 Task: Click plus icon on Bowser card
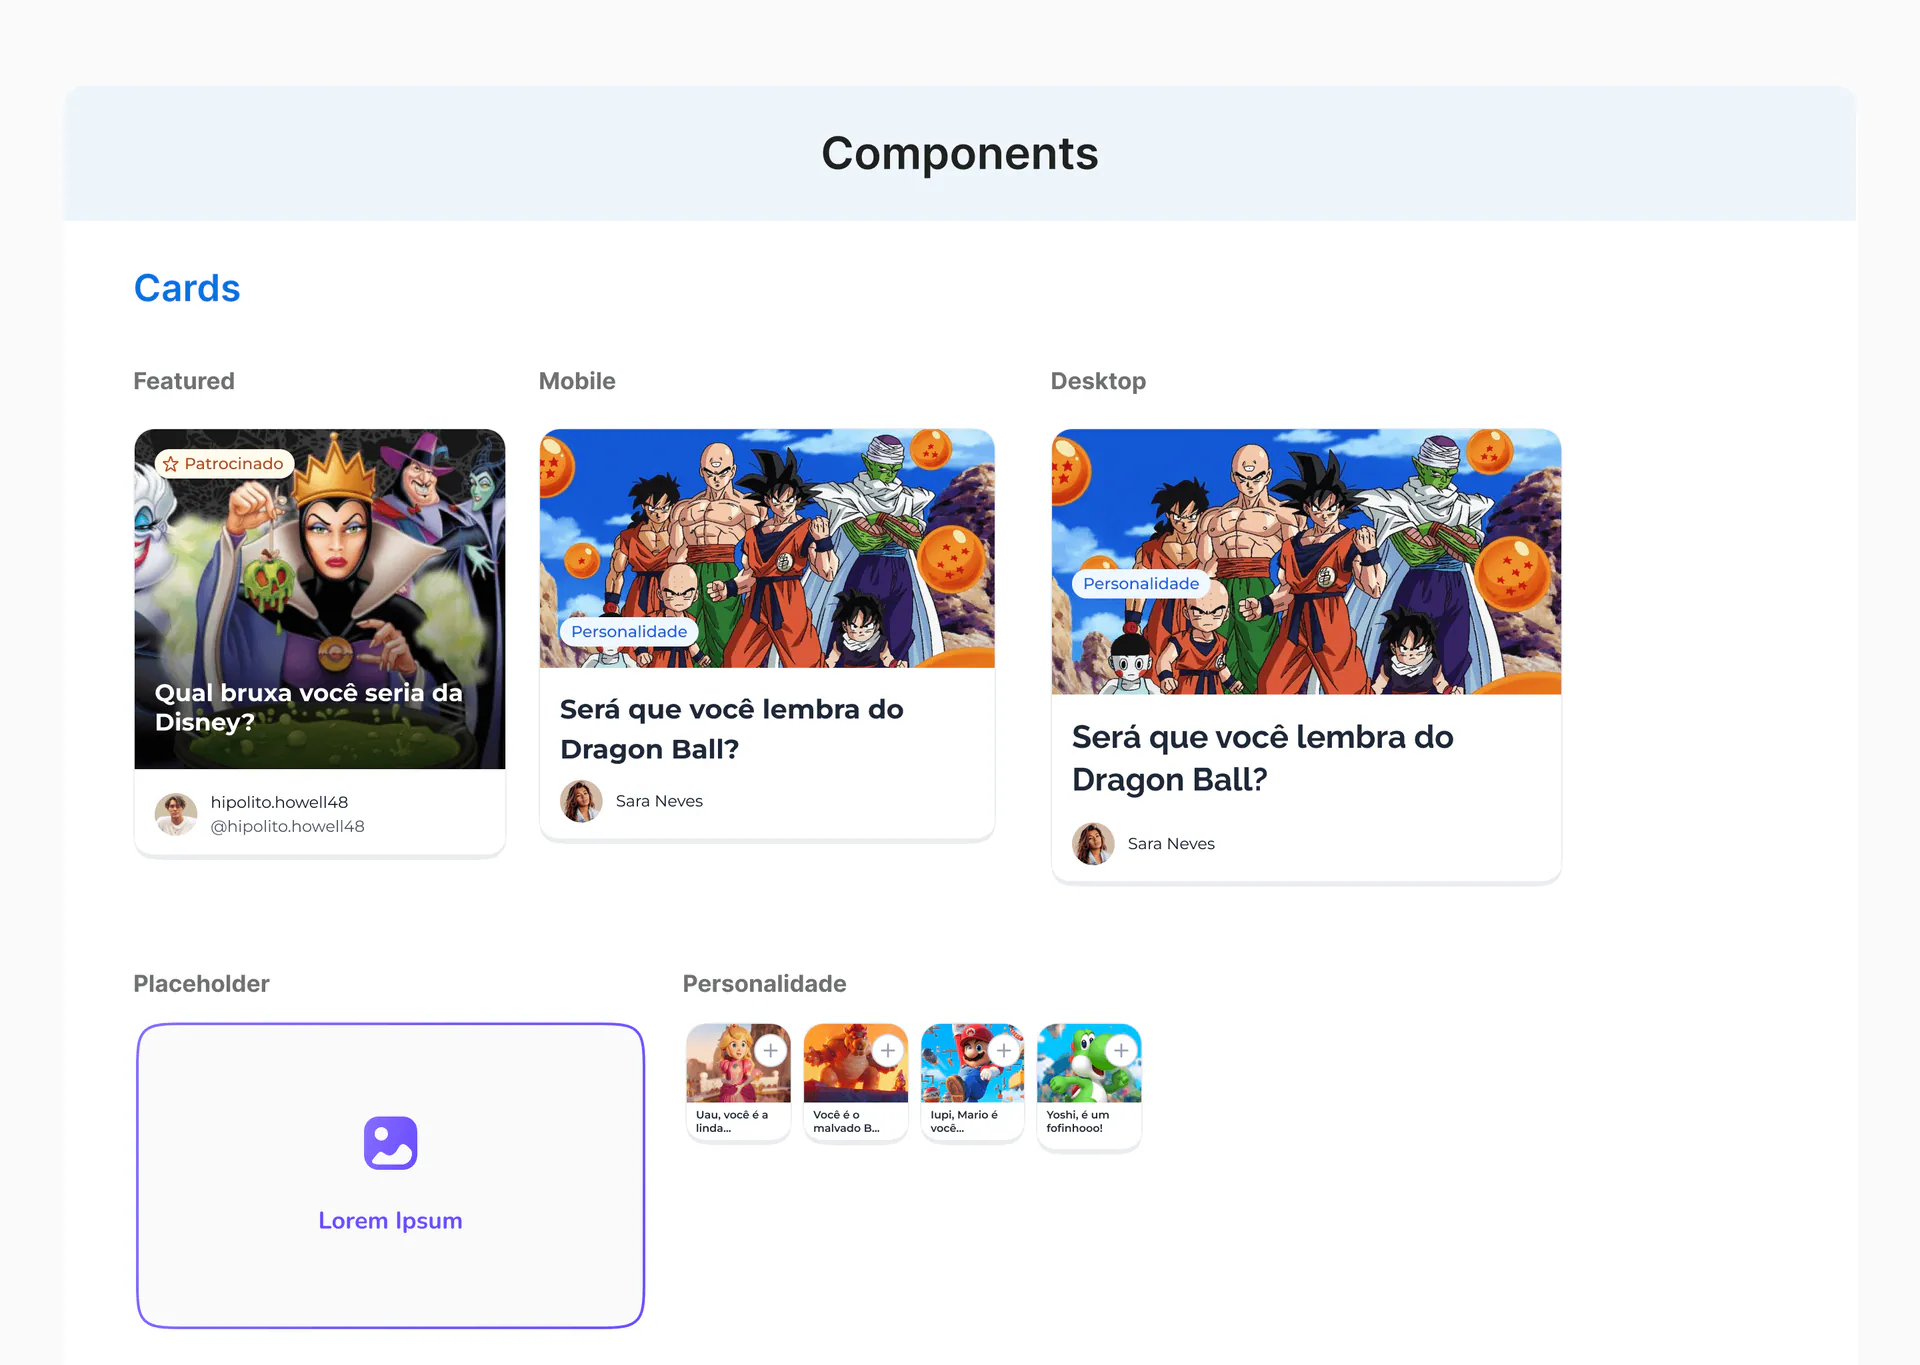[887, 1051]
